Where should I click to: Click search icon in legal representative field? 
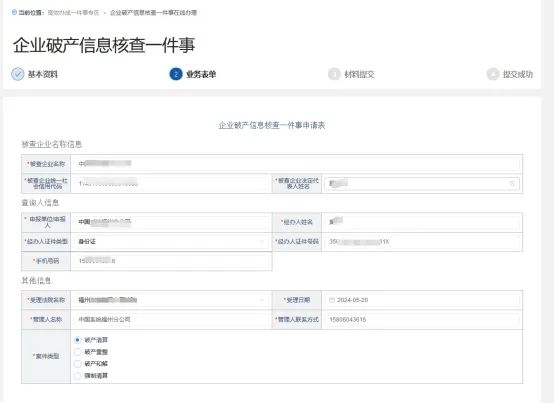[512, 183]
